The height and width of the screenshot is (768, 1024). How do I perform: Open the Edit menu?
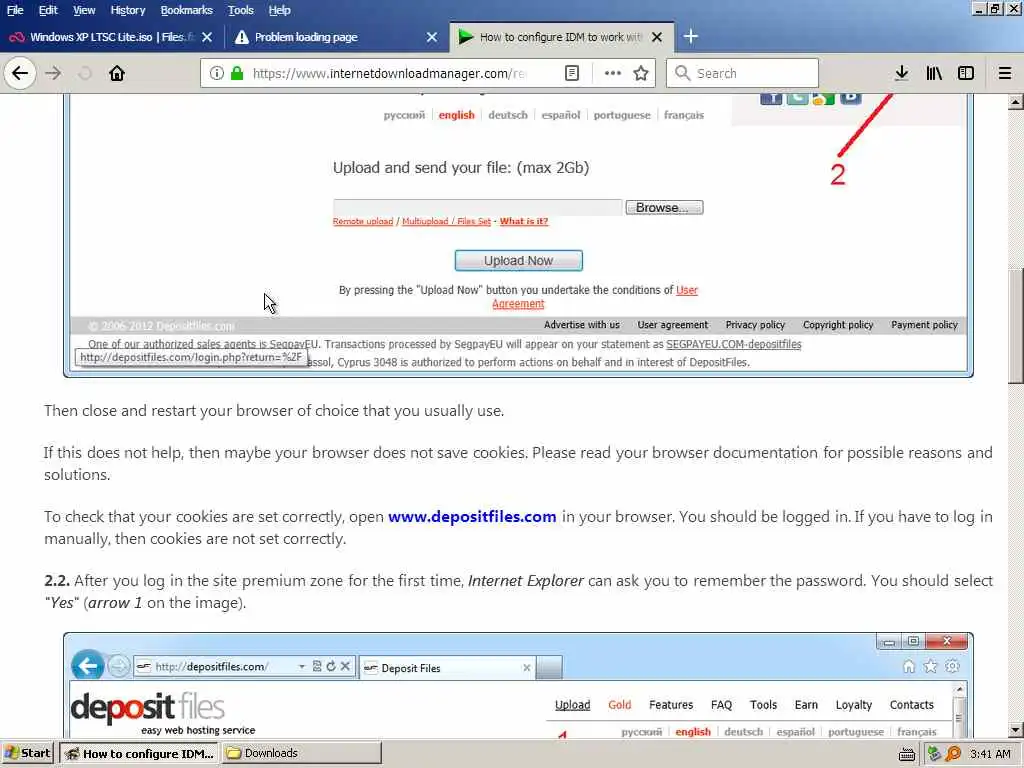click(48, 10)
